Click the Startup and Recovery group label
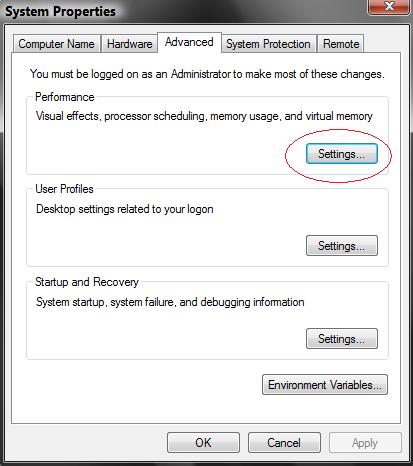413x466 pixels. (x=87, y=282)
